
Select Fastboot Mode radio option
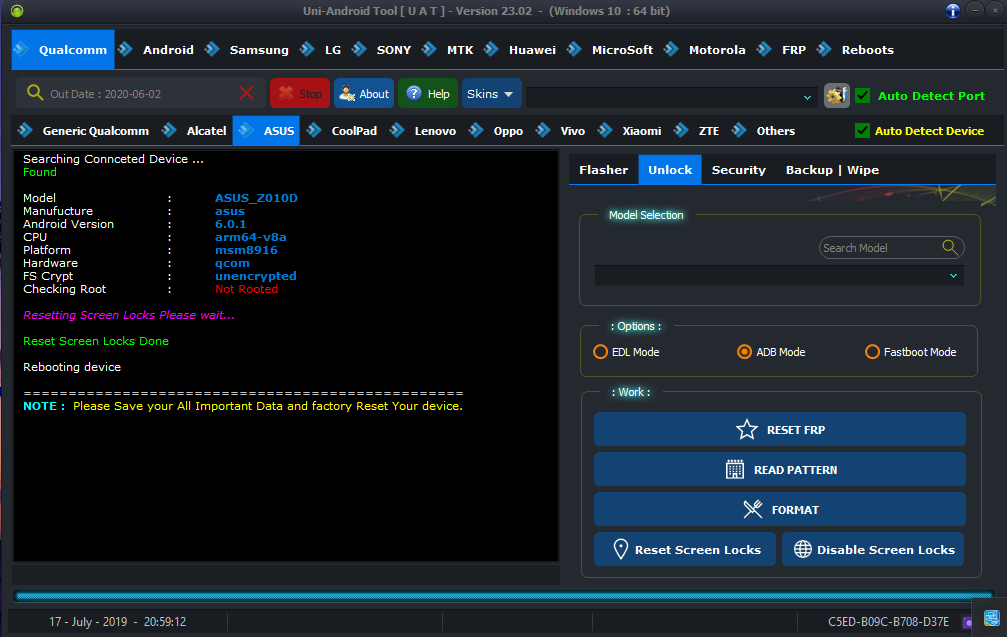[x=872, y=352]
